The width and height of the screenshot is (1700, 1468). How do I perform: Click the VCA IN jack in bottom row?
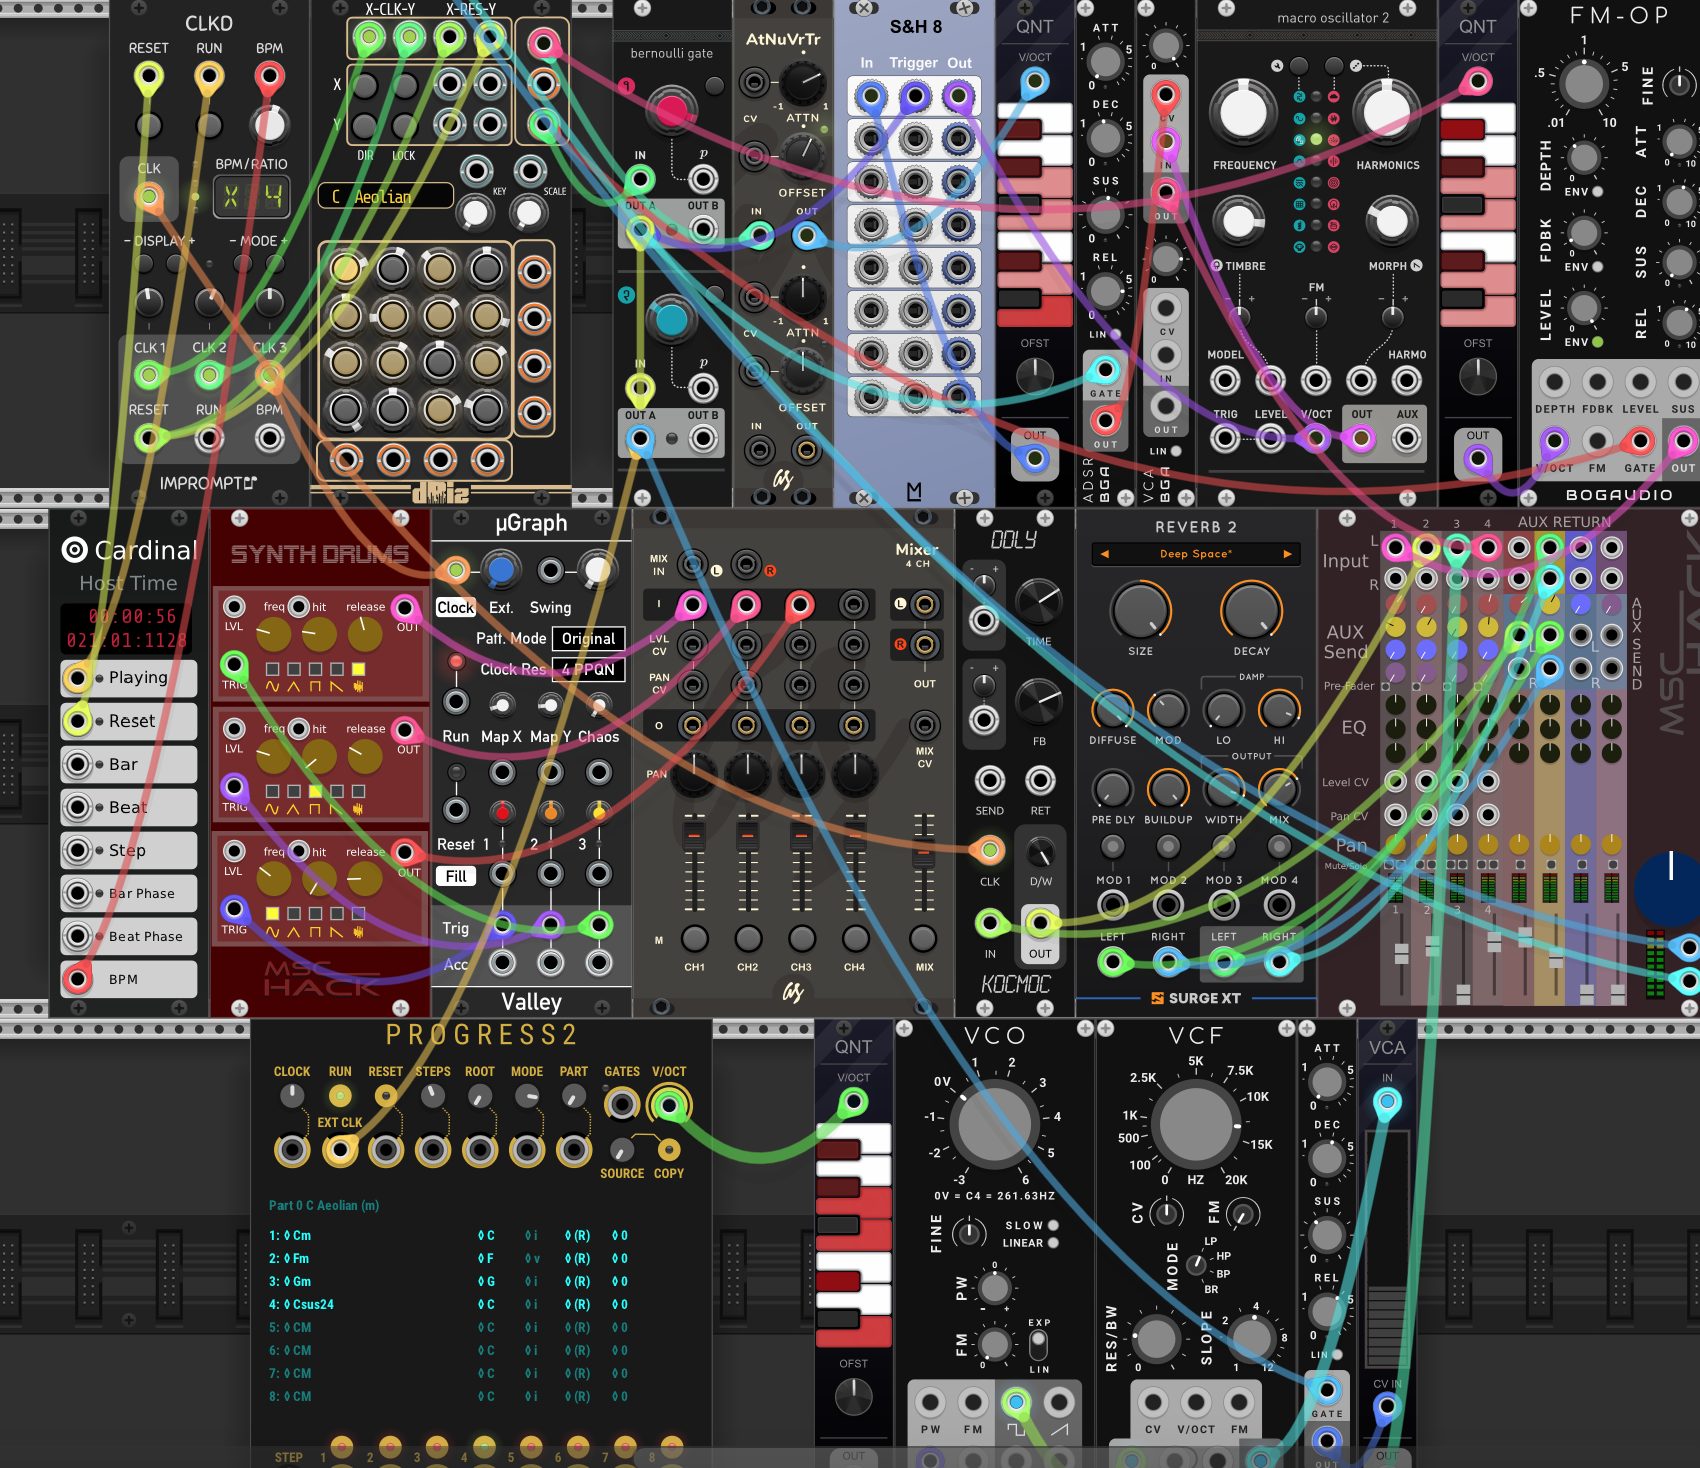(1387, 1103)
